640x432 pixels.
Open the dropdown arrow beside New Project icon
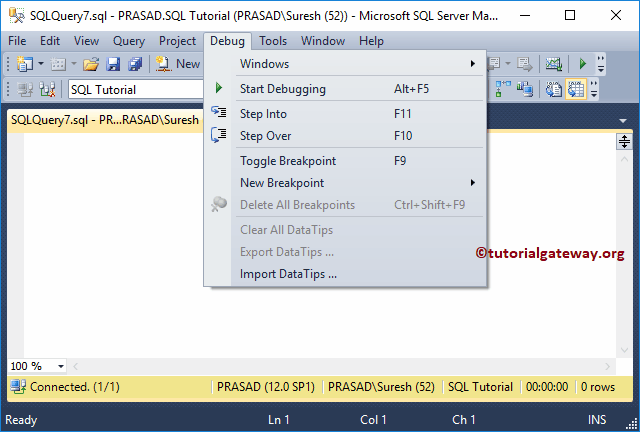[x=40, y=64]
